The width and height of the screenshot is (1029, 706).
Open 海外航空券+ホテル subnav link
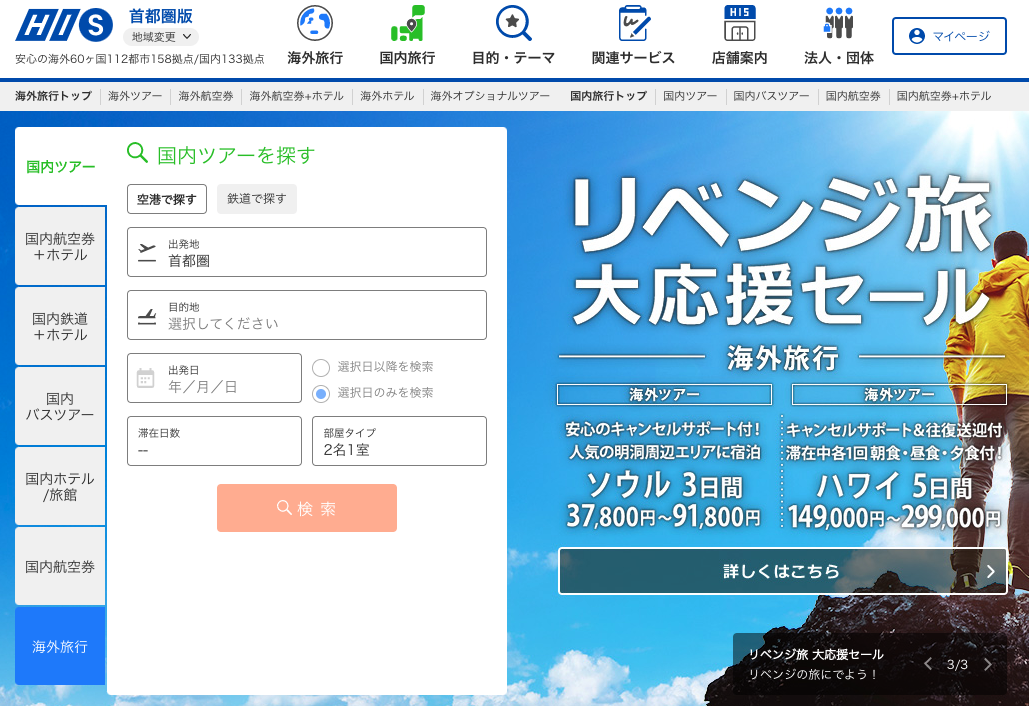click(x=296, y=96)
